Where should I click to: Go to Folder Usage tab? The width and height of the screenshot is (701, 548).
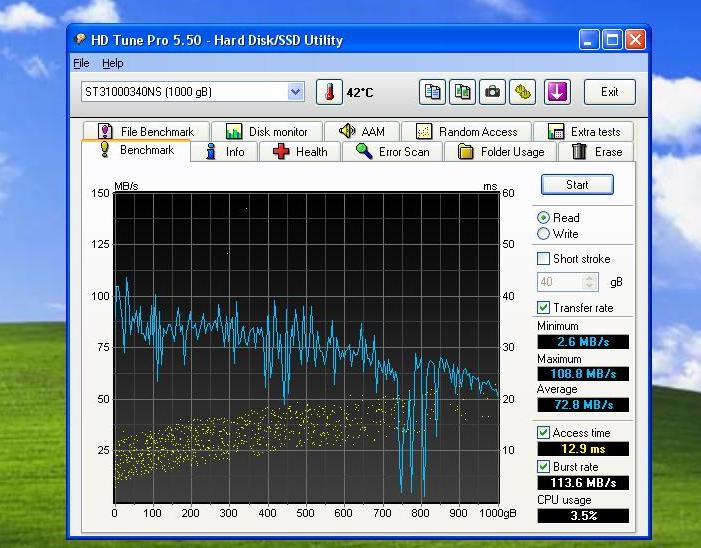pyautogui.click(x=501, y=152)
